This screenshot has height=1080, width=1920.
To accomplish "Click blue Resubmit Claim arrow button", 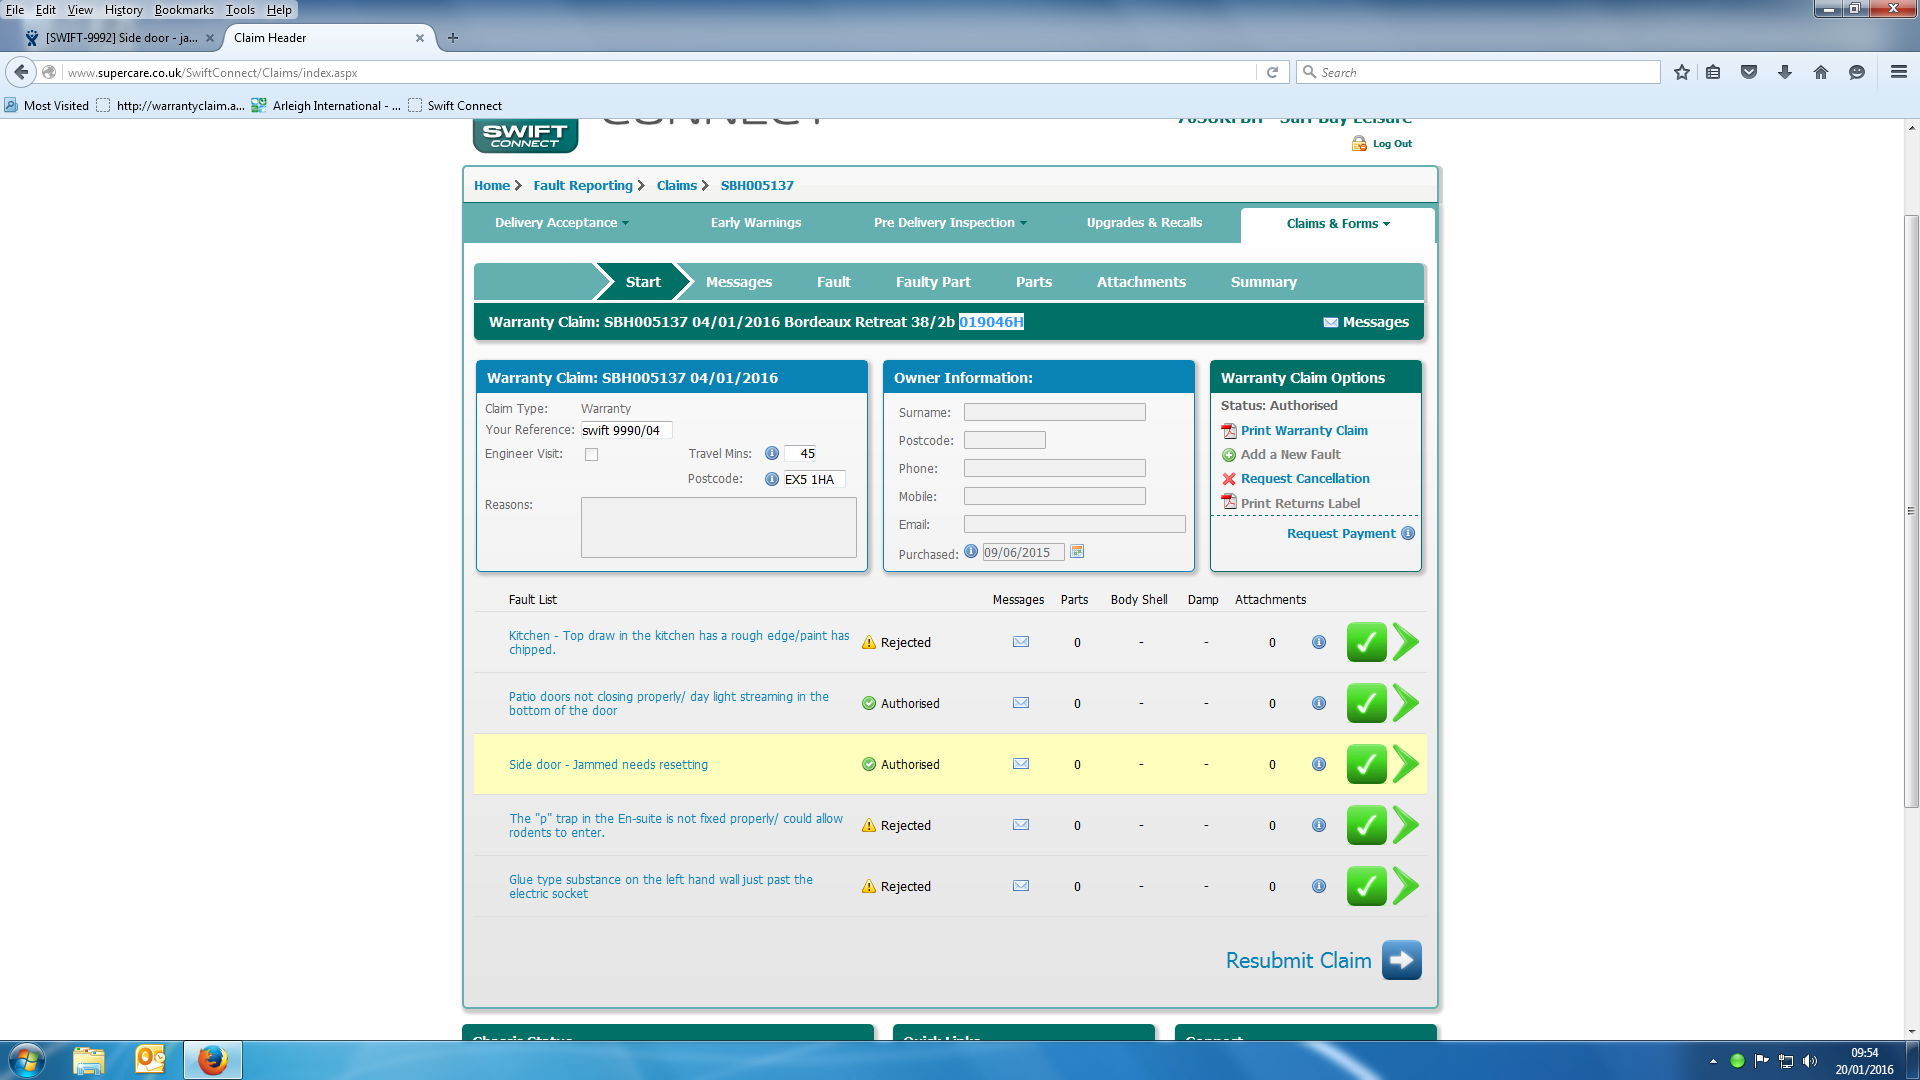I will click(1401, 960).
